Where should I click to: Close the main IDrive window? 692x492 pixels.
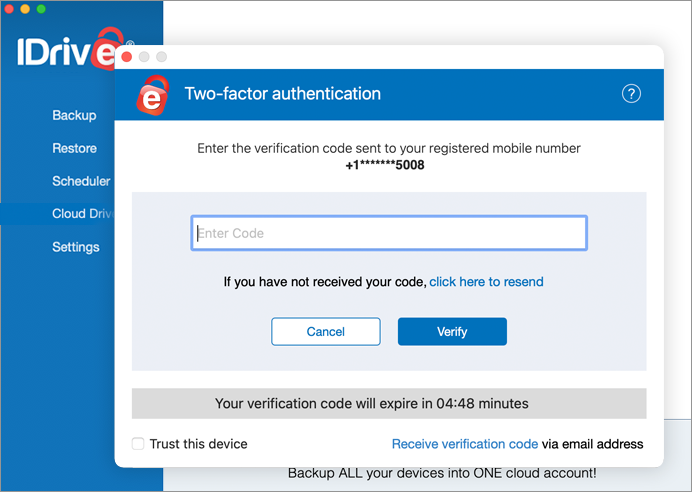(x=8, y=9)
